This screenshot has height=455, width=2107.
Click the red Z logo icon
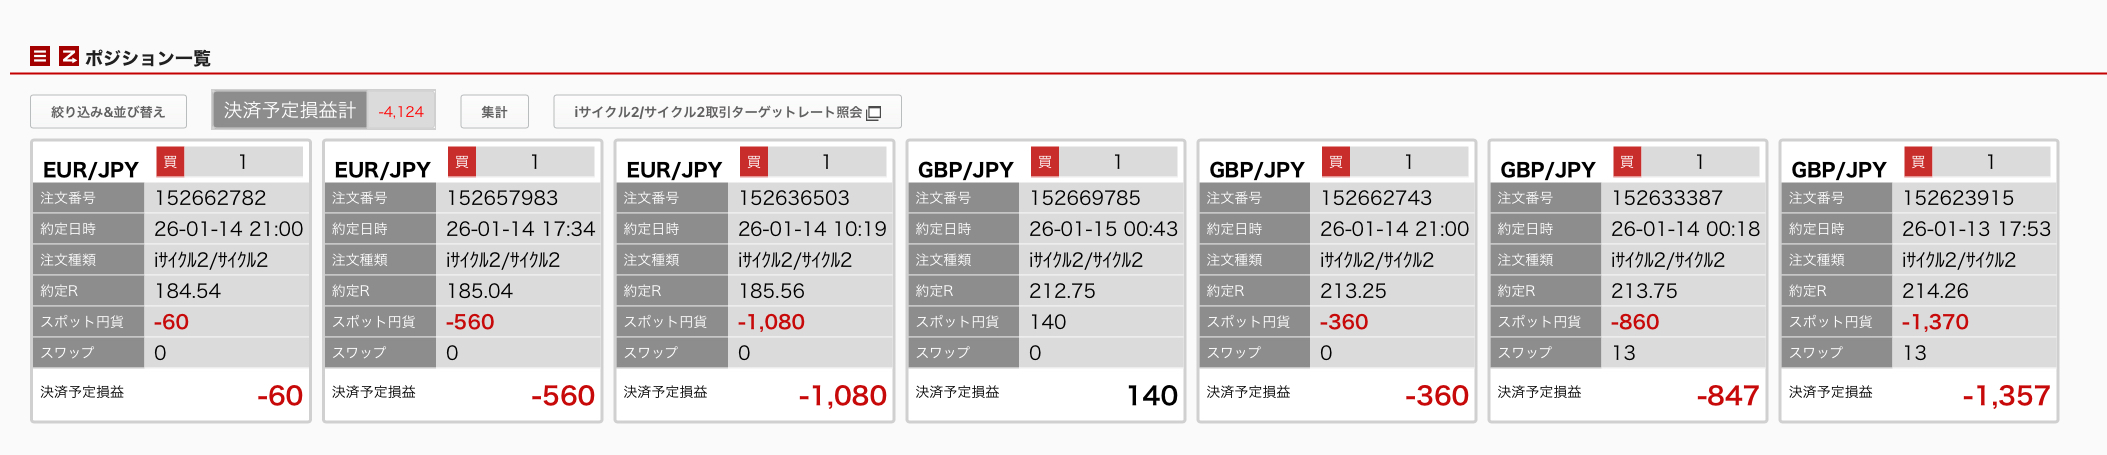[69, 56]
